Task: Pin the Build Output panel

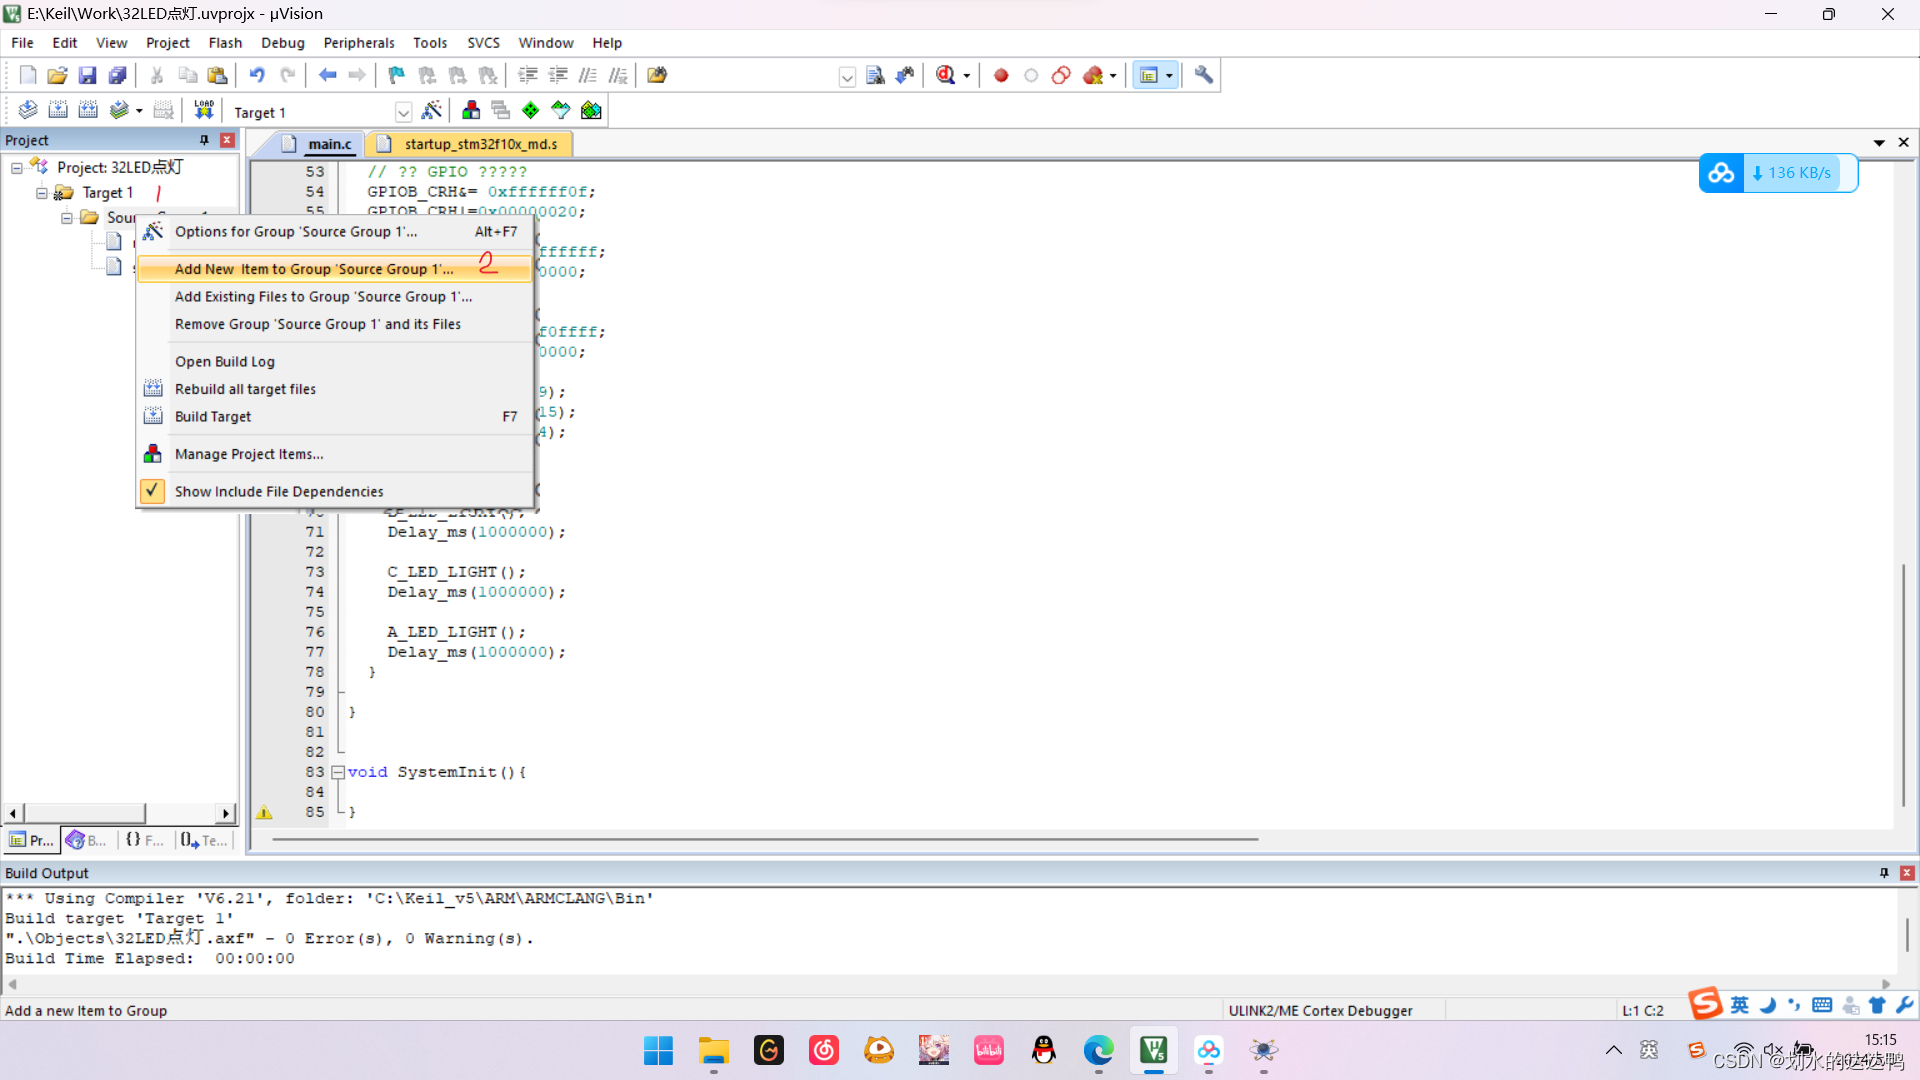Action: [1884, 873]
